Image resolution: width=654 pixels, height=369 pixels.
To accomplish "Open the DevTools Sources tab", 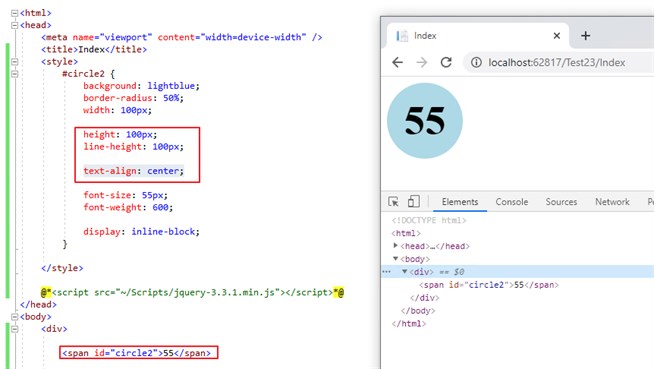I will (561, 202).
